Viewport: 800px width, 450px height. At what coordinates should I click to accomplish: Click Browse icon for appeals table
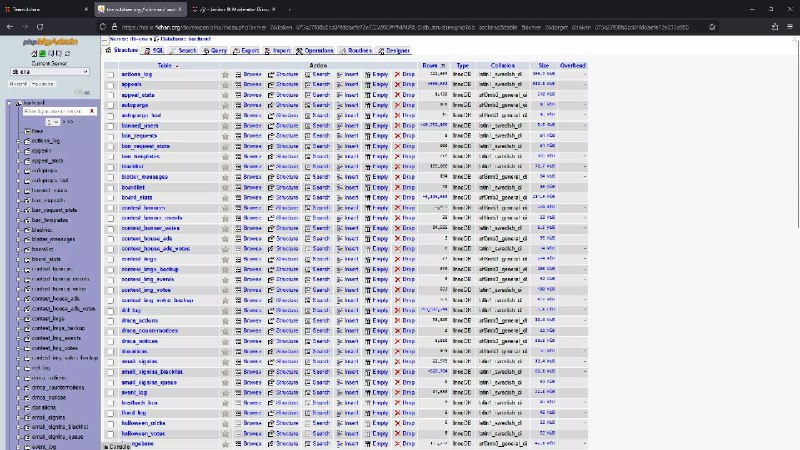pyautogui.click(x=252, y=85)
